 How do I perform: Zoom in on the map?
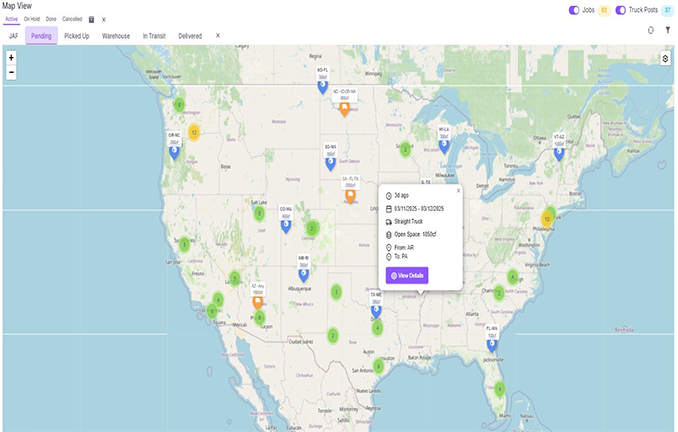click(x=11, y=58)
